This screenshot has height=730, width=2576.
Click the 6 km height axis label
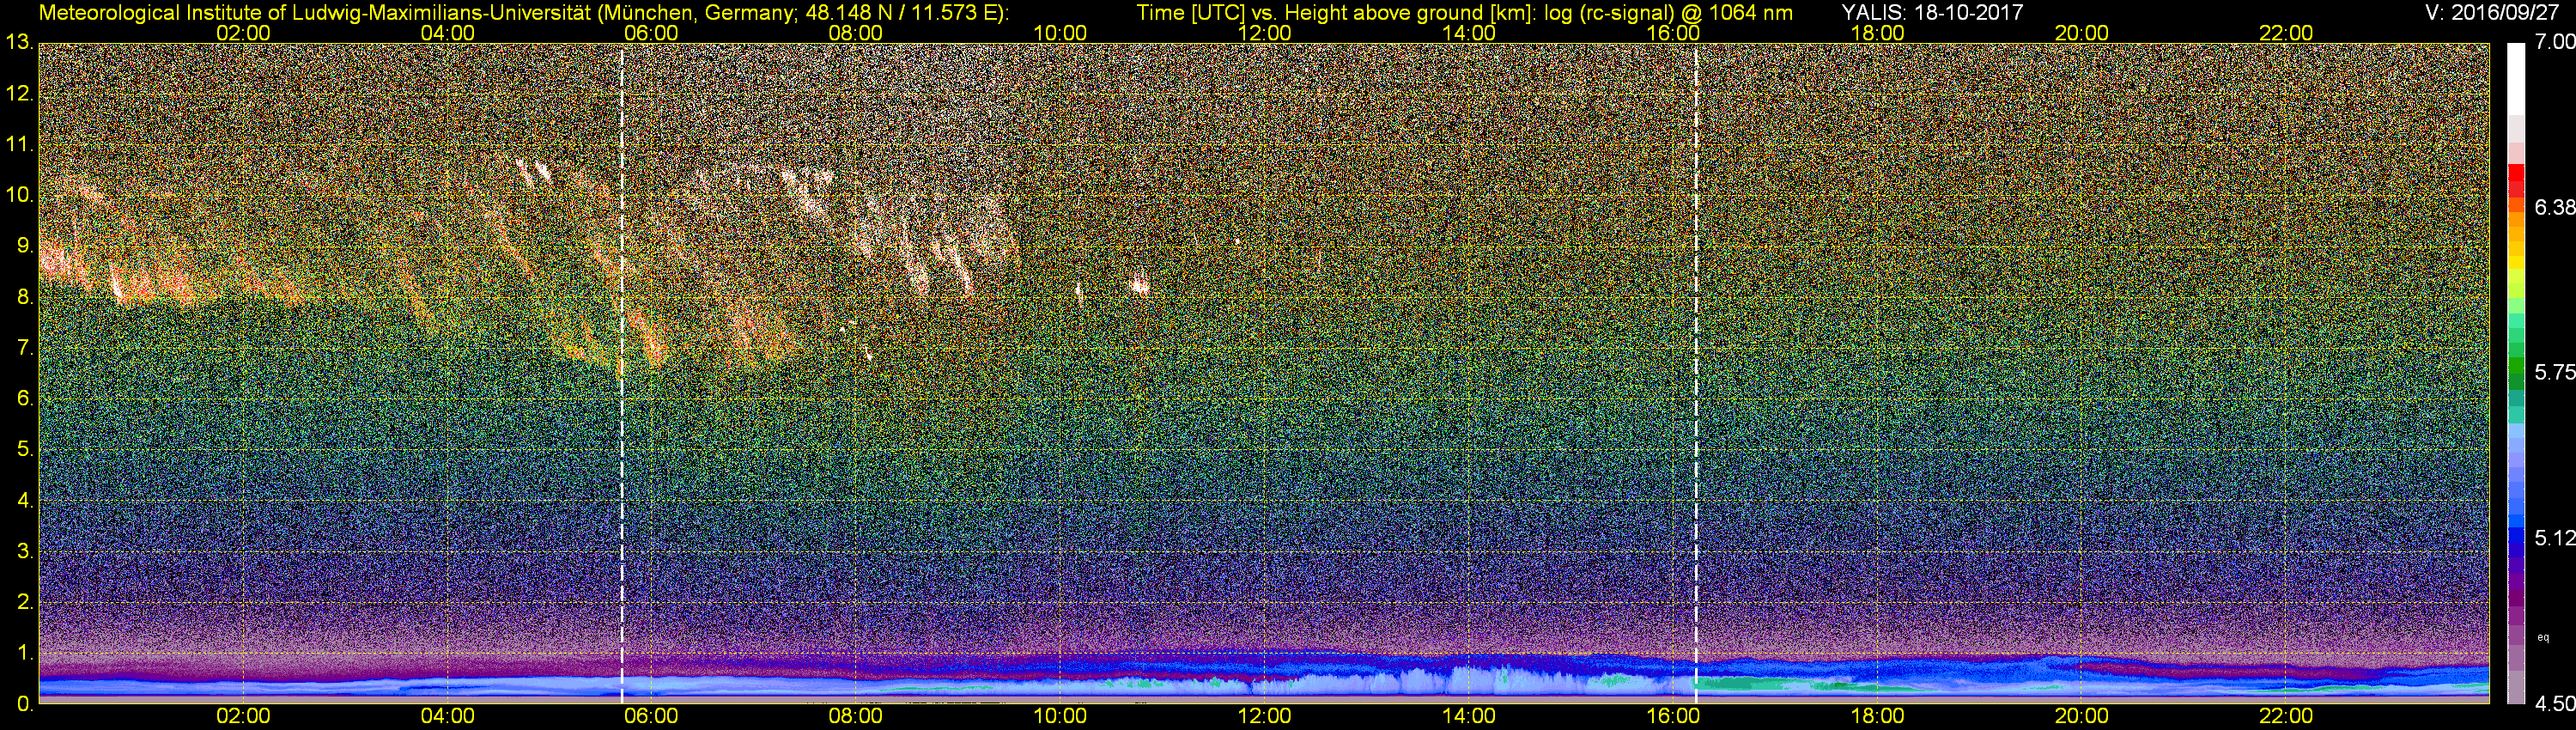coord(24,399)
